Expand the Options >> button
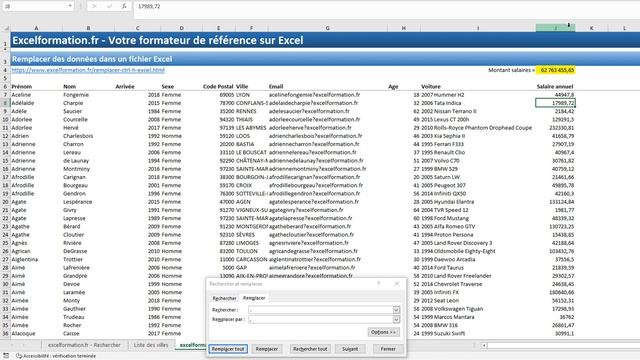640x360 pixels. [x=383, y=332]
